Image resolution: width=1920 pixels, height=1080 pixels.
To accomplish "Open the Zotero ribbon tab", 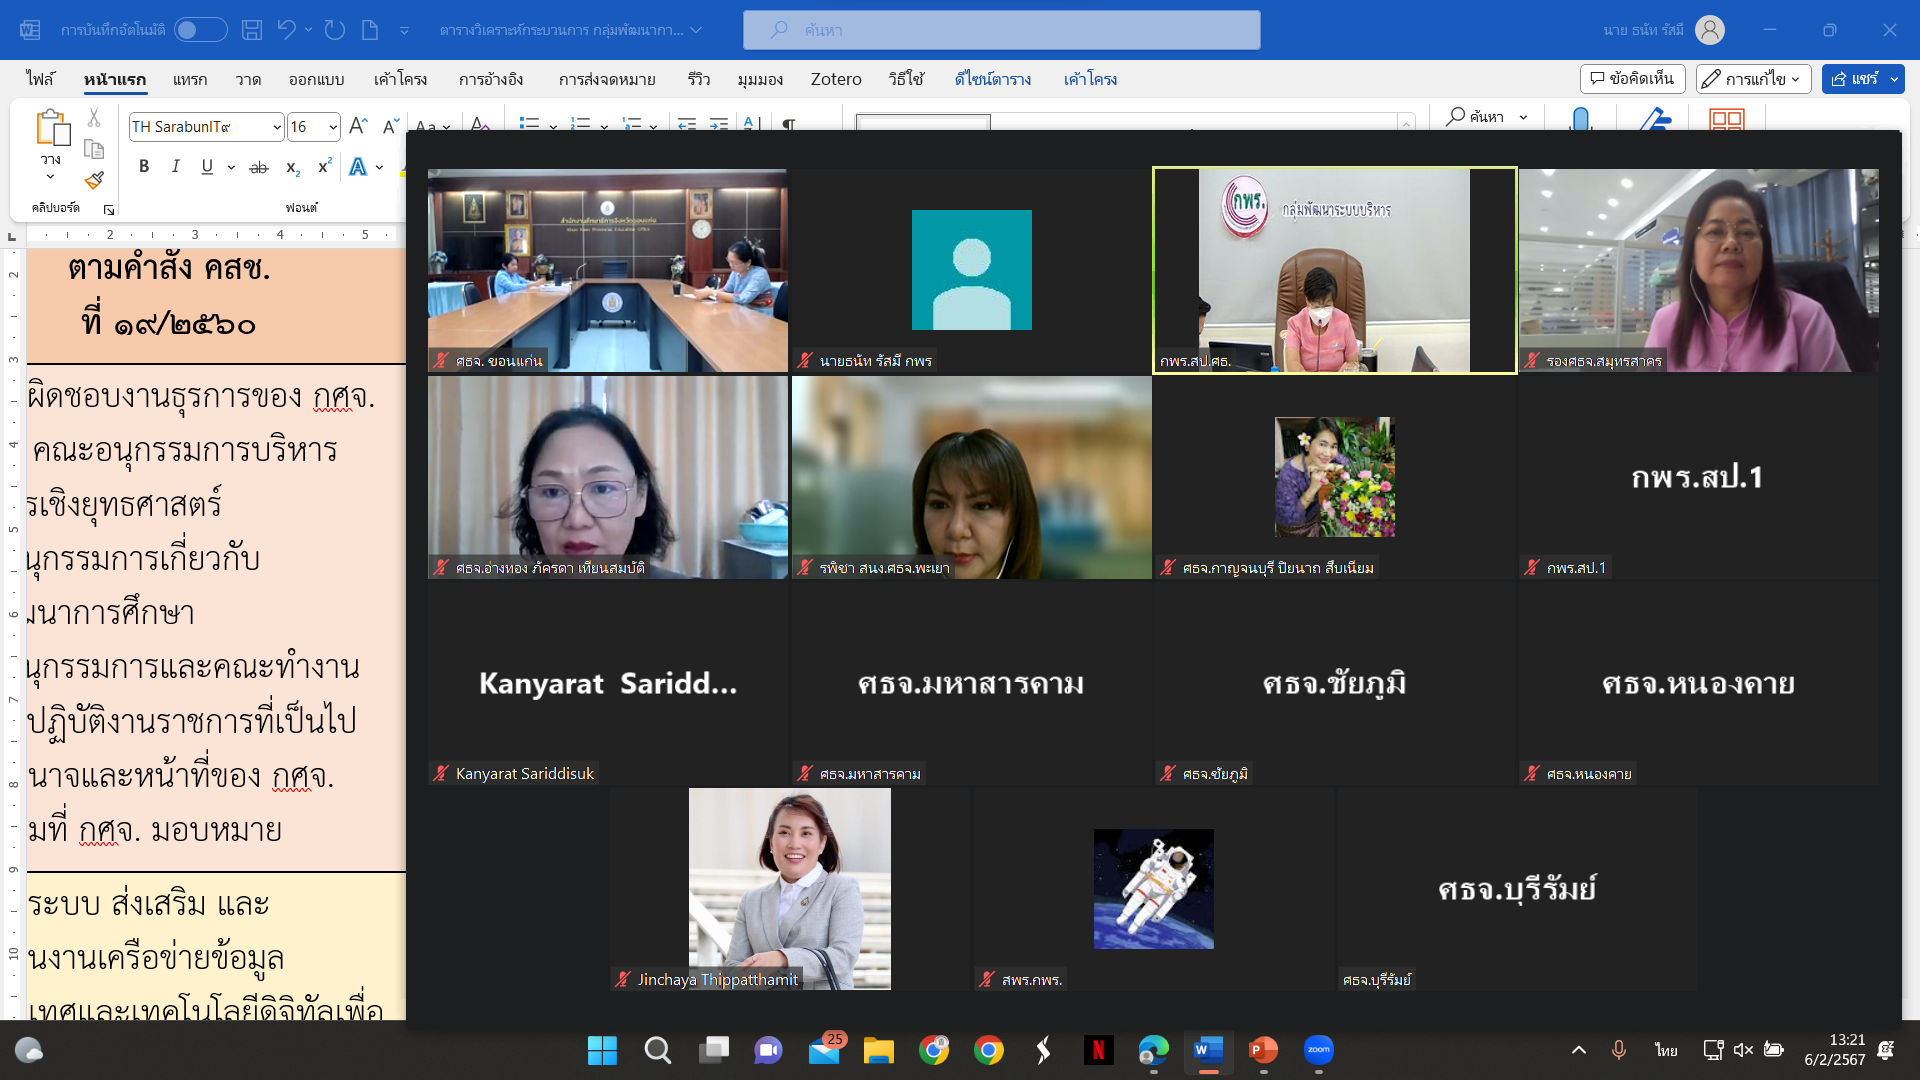I will pyautogui.click(x=835, y=79).
